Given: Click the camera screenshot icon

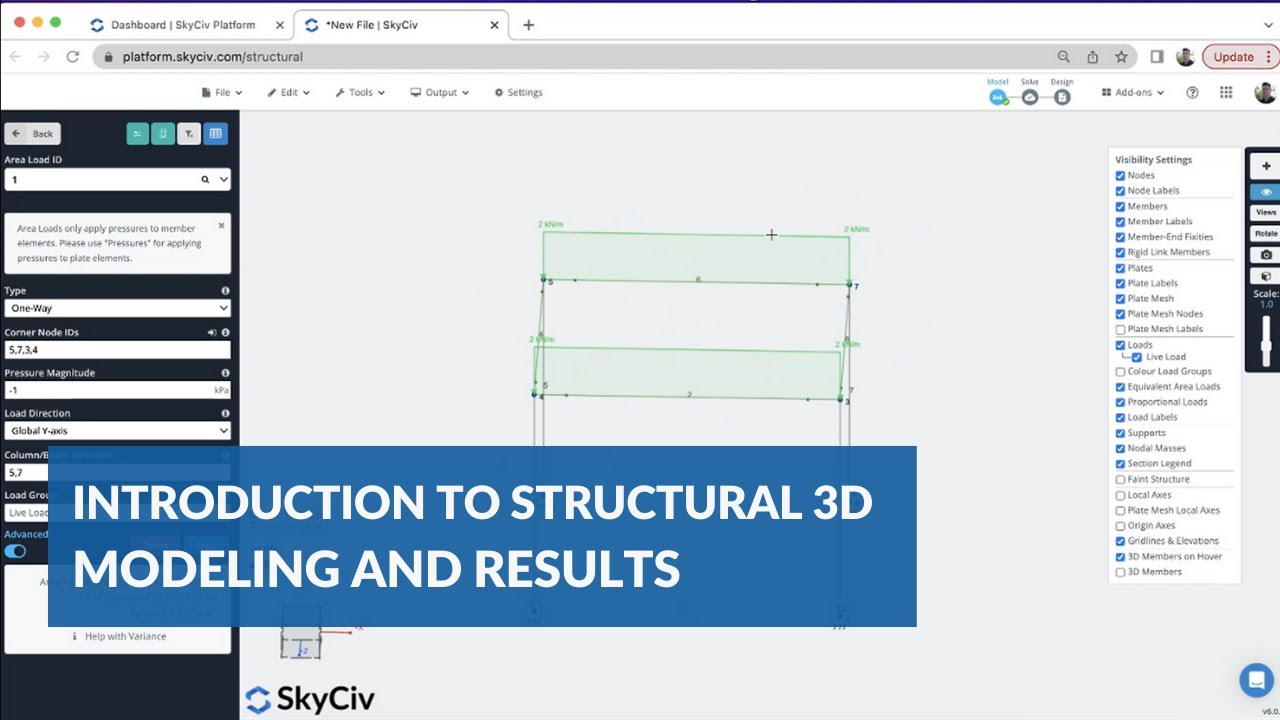Looking at the screenshot, I should pyautogui.click(x=1266, y=255).
